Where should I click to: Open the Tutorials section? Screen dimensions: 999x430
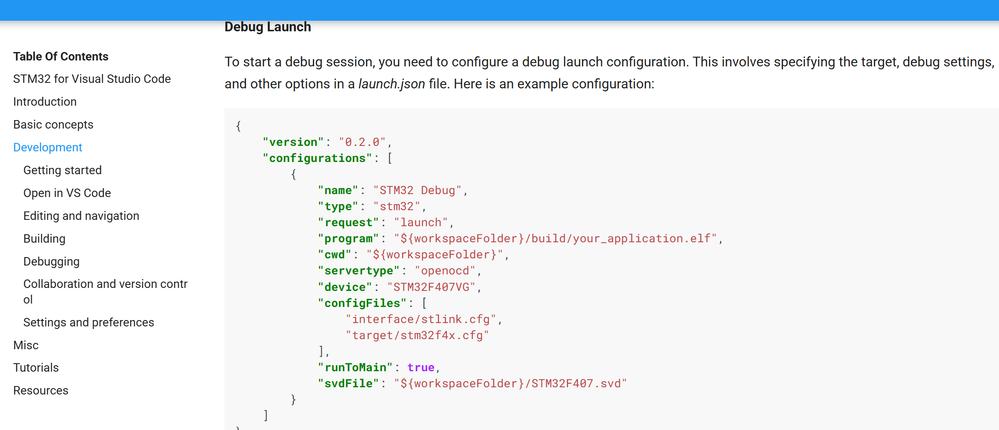tap(36, 368)
